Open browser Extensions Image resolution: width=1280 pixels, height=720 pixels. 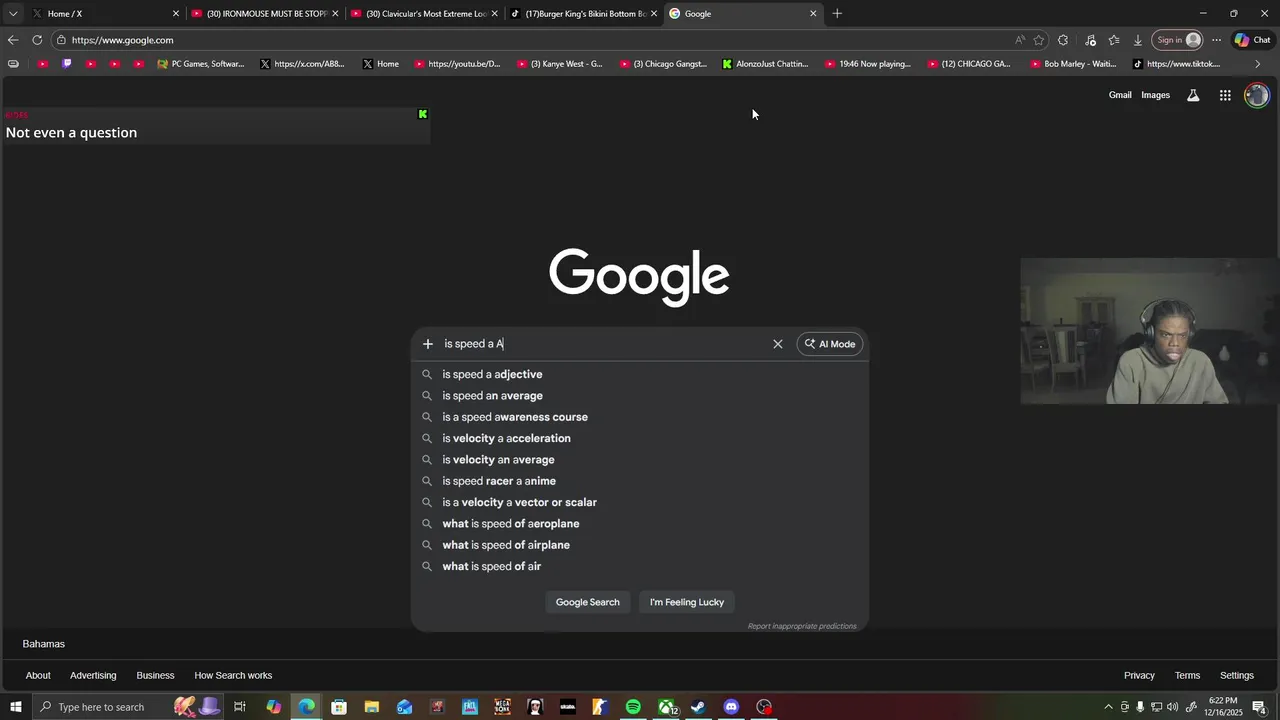pos(1063,40)
